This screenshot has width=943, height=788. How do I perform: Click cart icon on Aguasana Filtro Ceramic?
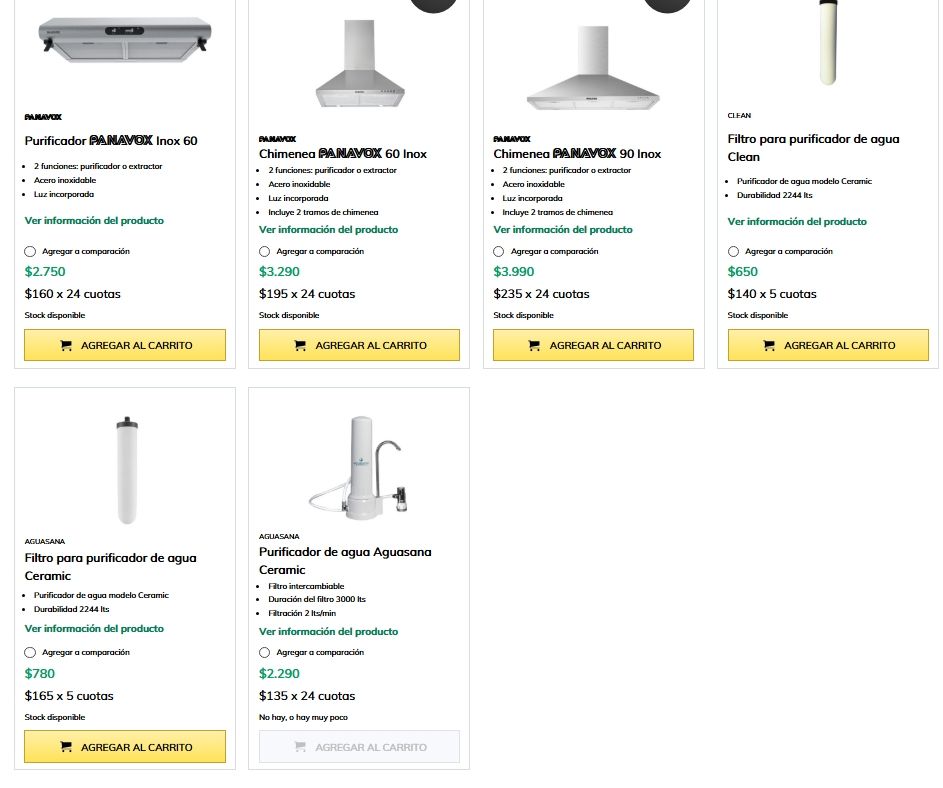point(67,747)
